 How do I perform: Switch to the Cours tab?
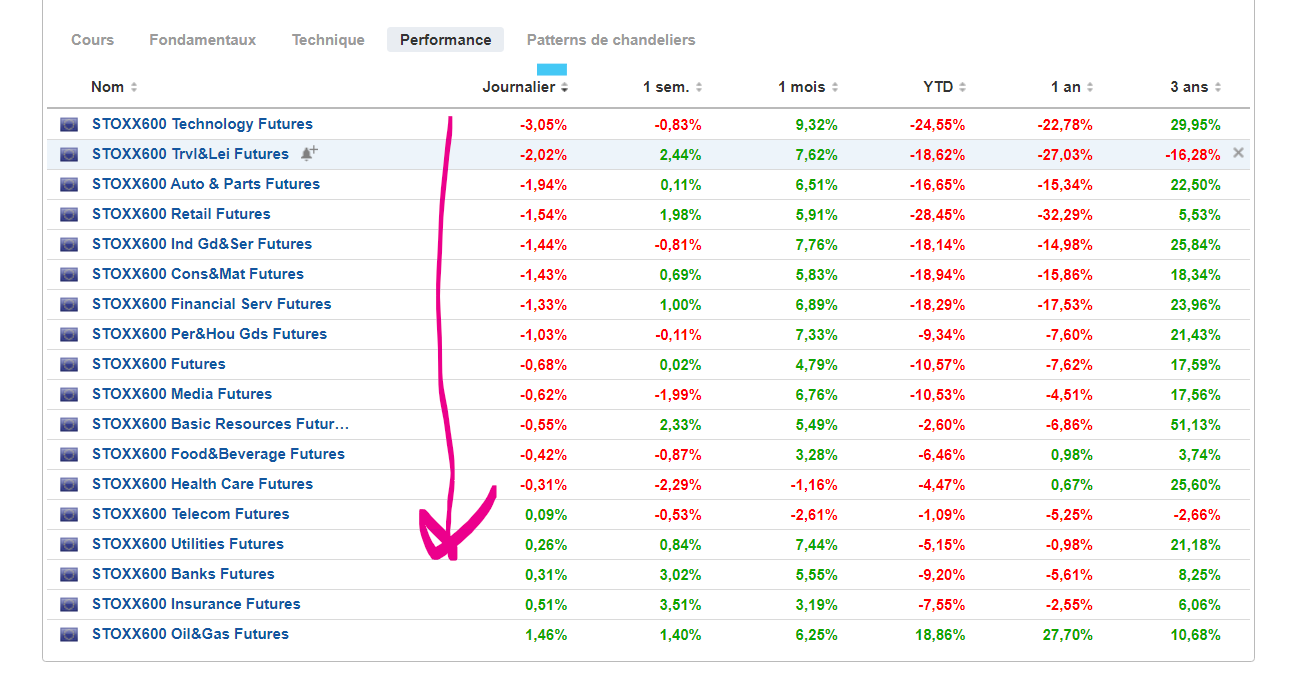[x=92, y=40]
